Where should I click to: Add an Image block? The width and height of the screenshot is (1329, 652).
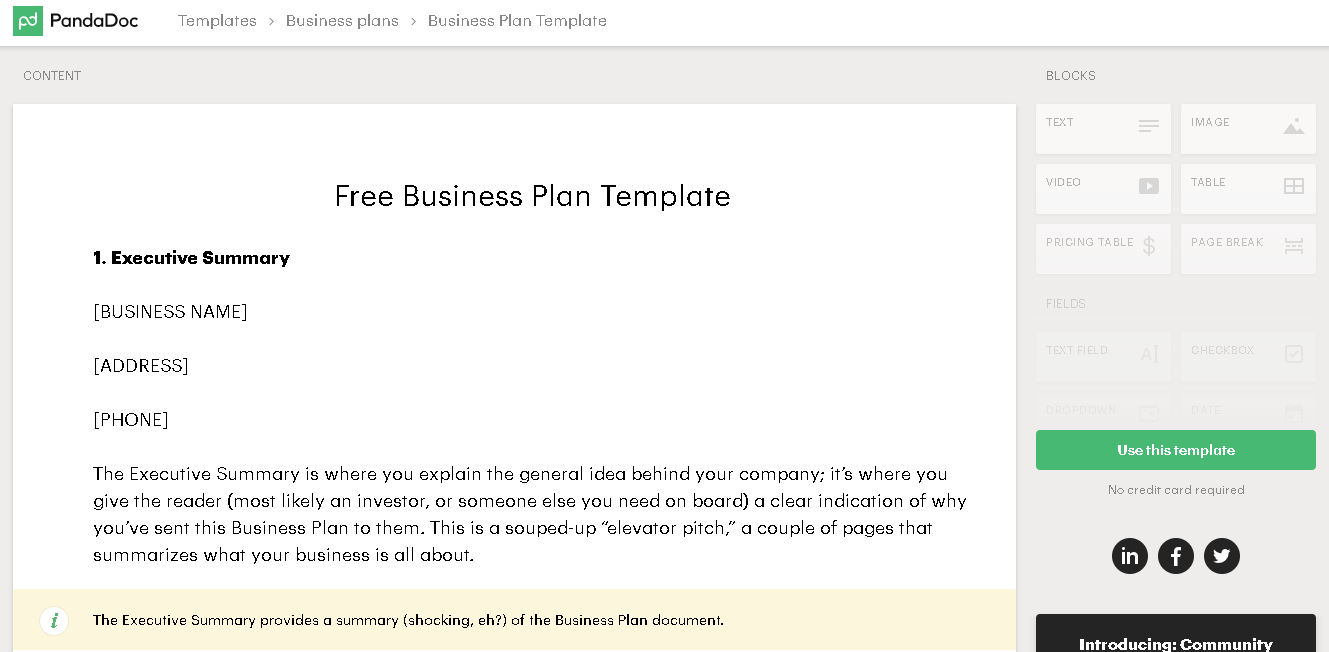click(x=1248, y=128)
